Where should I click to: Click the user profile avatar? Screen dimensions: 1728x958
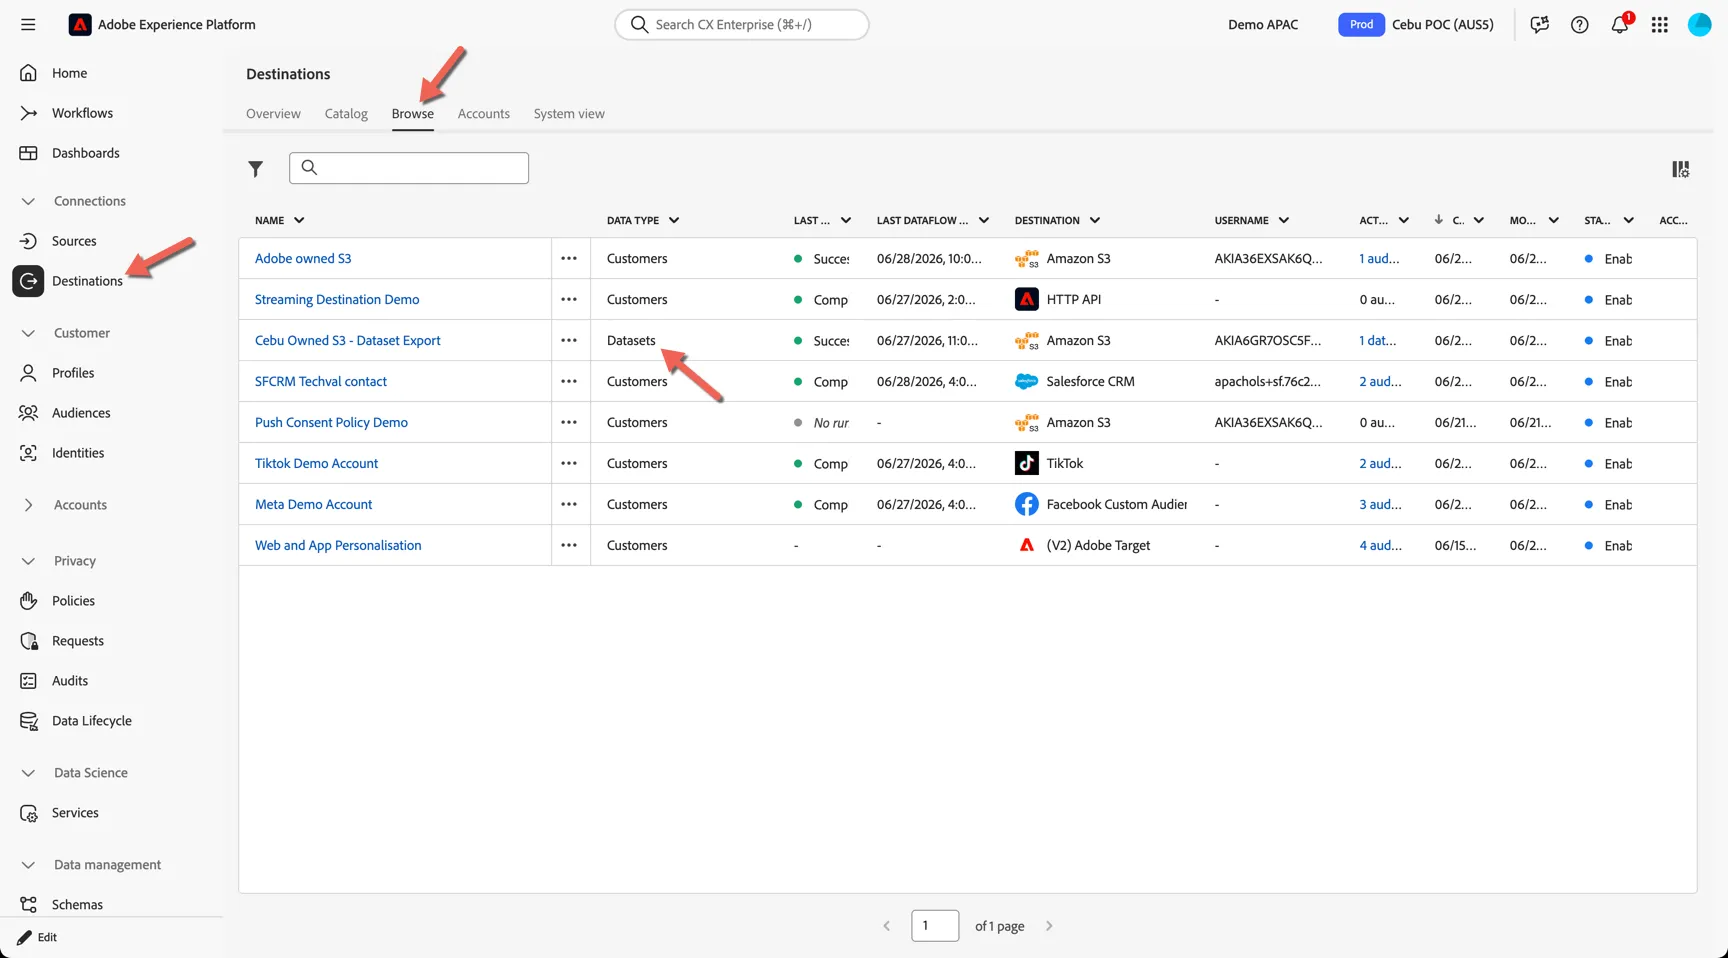1700,25
